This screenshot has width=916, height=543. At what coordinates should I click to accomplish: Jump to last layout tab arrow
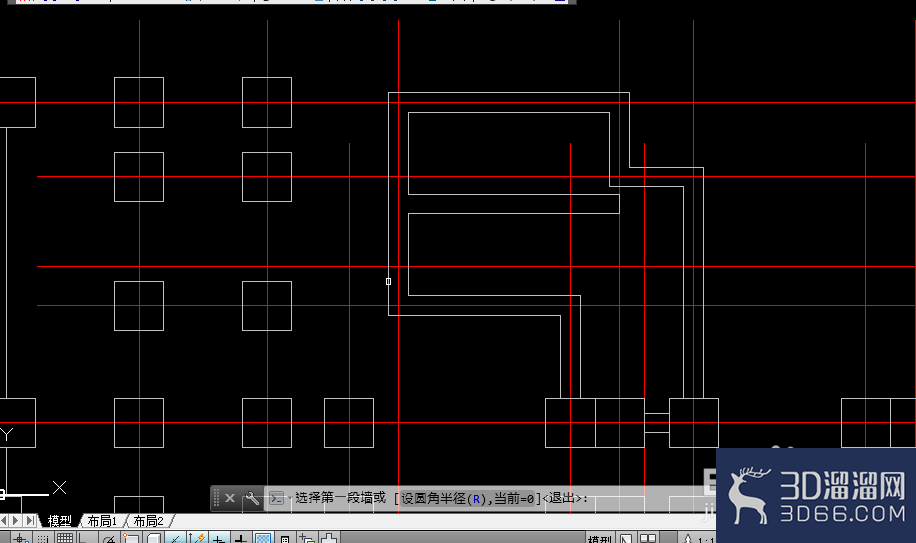[x=30, y=521]
